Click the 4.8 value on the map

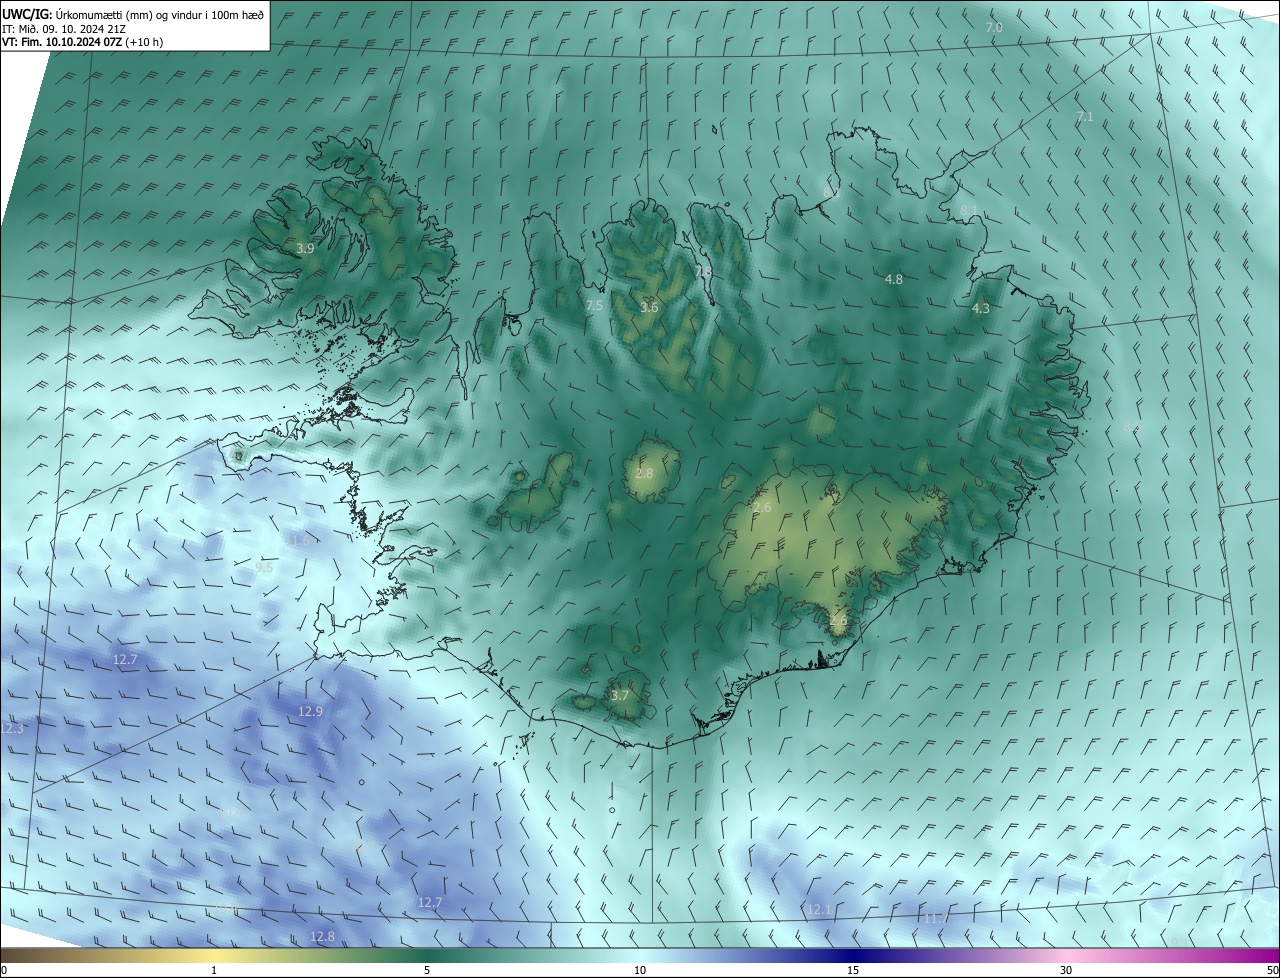coord(894,280)
